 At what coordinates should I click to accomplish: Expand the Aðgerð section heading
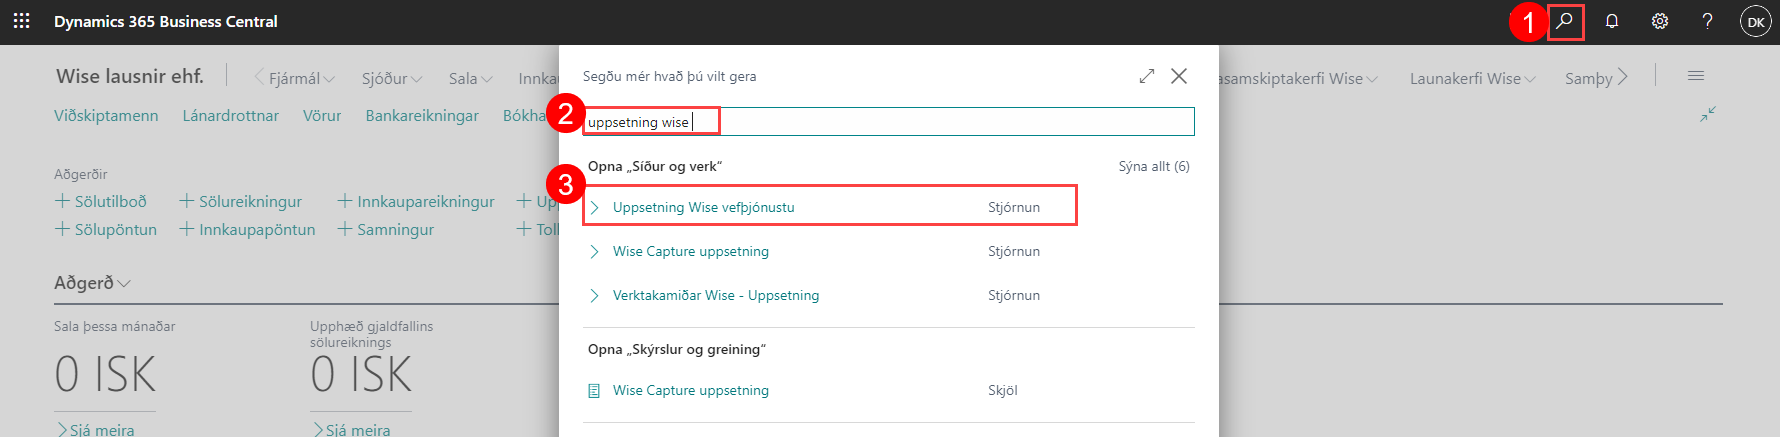(x=92, y=283)
